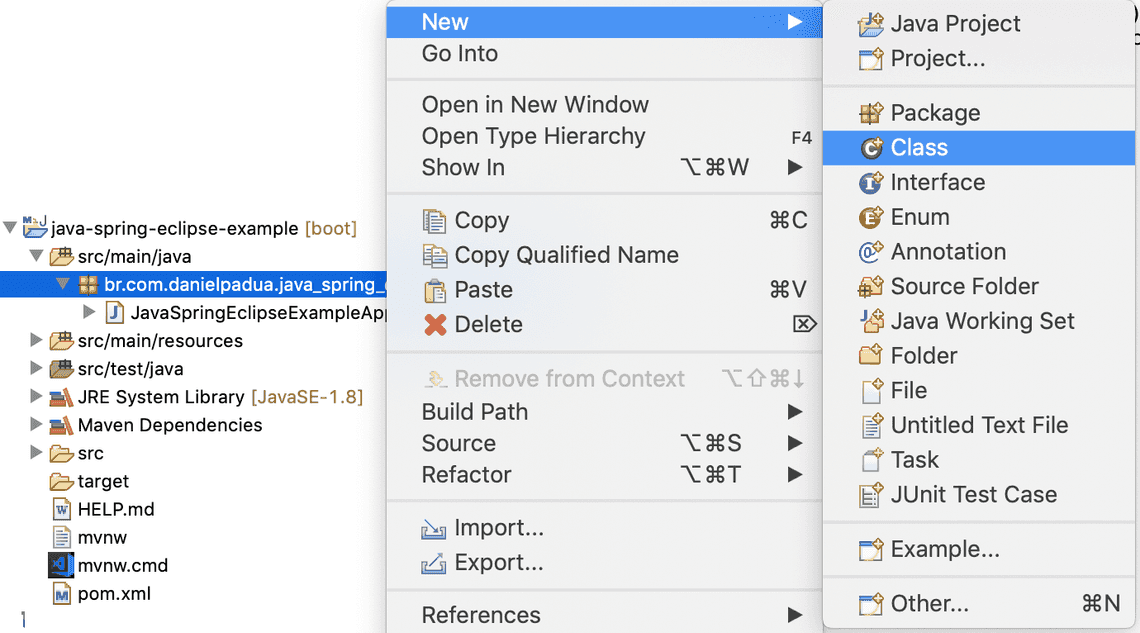The width and height of the screenshot is (1140, 633).
Task: Click the Java Project icon in submenu
Action: 871,25
